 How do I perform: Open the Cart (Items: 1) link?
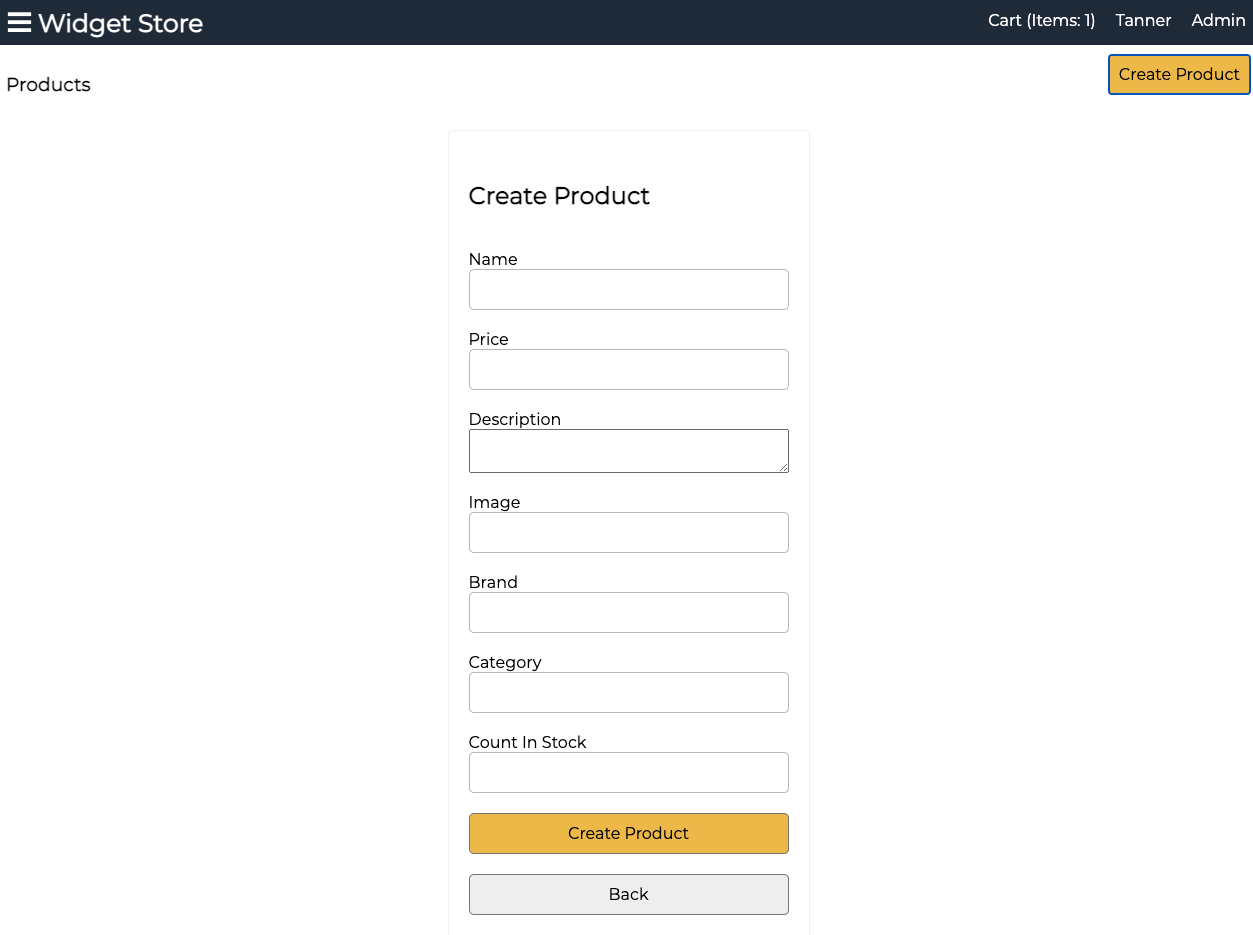[1041, 20]
